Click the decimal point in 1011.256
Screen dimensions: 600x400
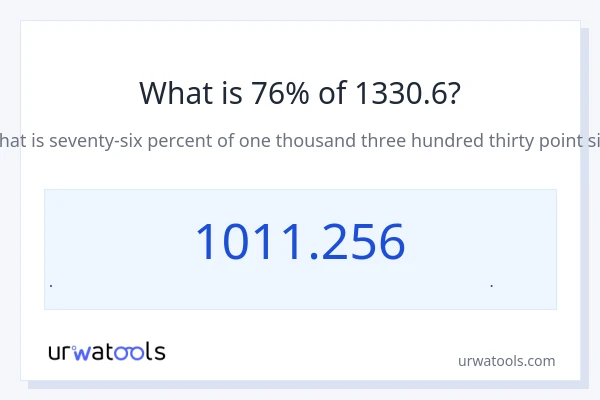click(310, 260)
